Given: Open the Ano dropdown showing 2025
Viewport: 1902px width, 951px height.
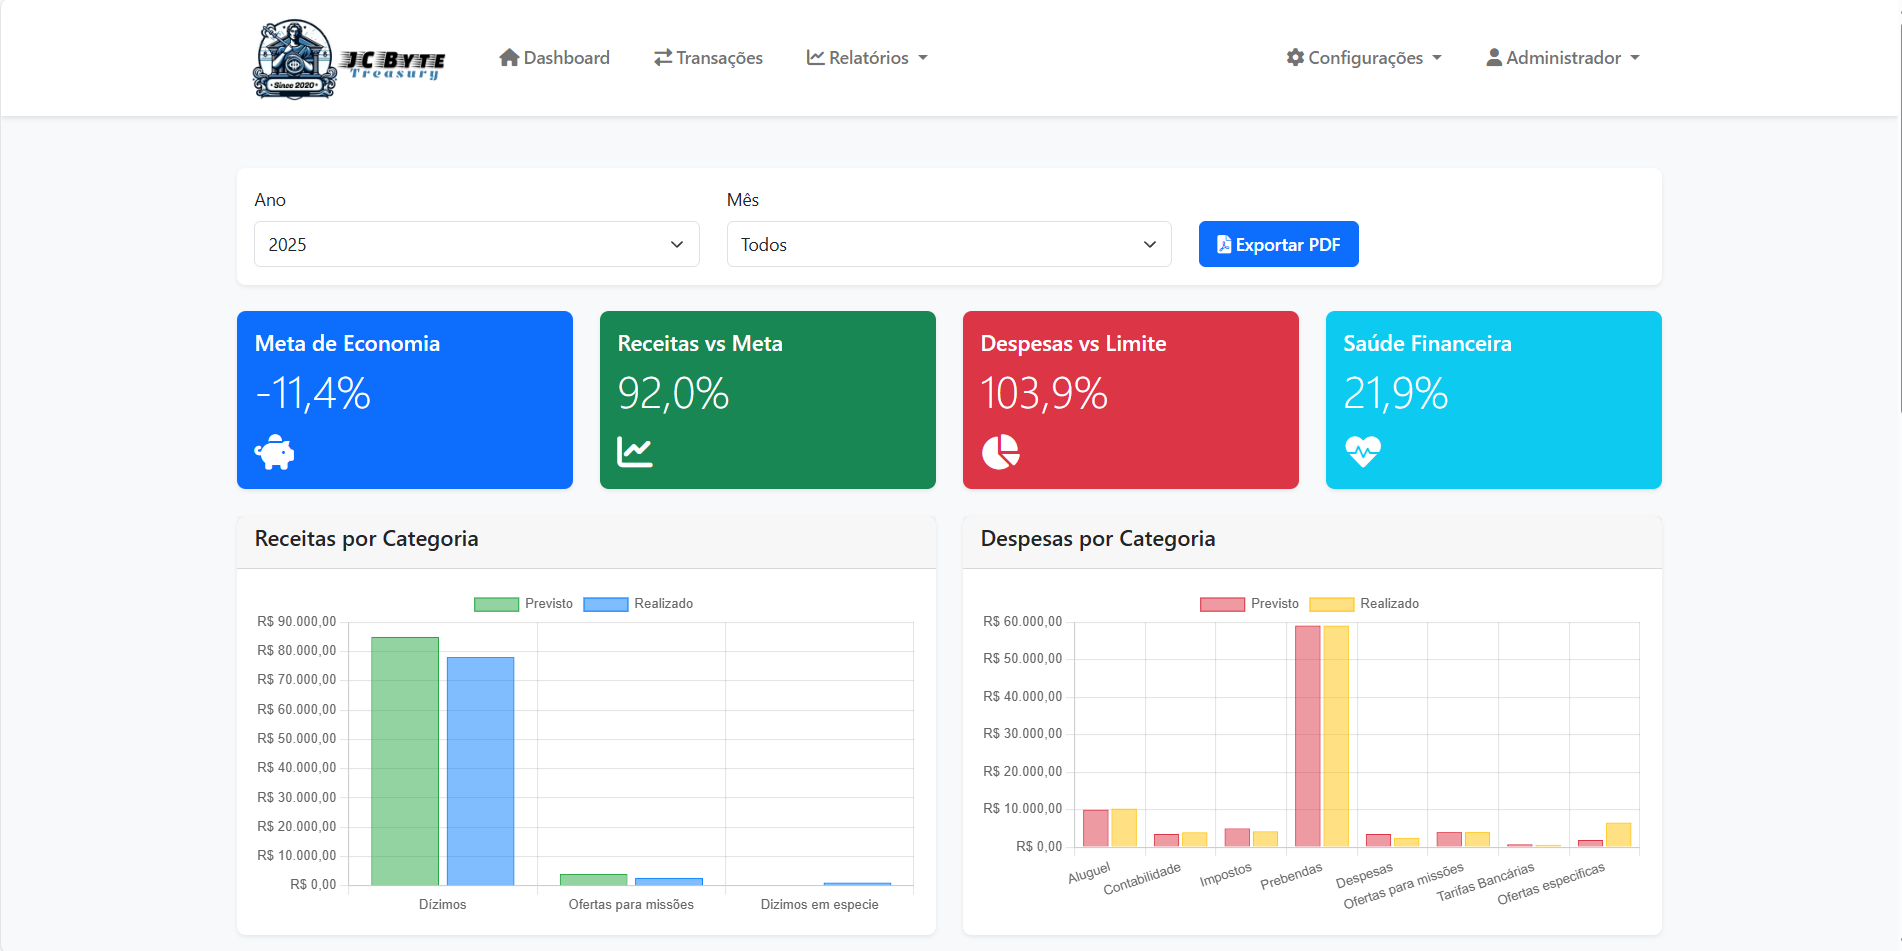Looking at the screenshot, I should 476,244.
